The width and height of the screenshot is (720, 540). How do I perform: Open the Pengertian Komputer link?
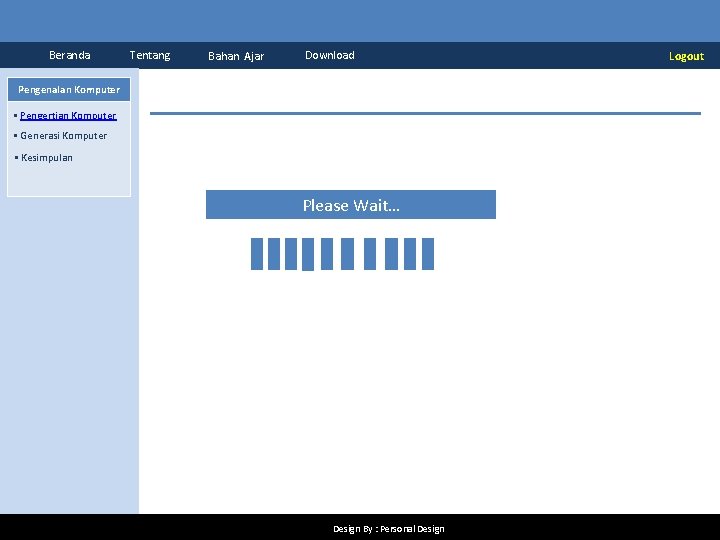68,116
